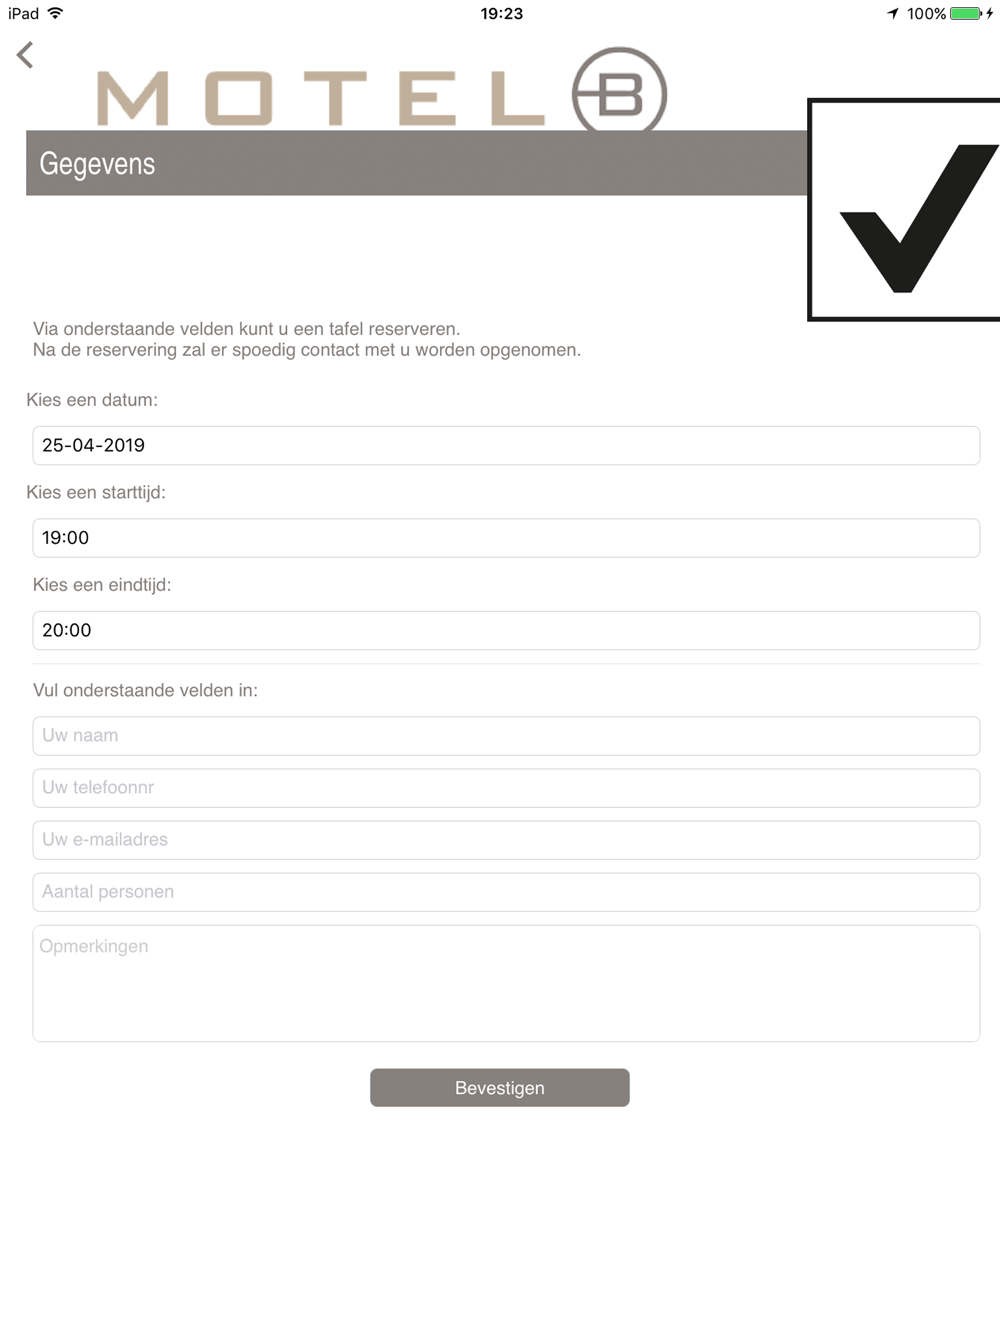Tap the Motel B circular logo
Screen dimensions: 1000x1334
click(x=619, y=90)
